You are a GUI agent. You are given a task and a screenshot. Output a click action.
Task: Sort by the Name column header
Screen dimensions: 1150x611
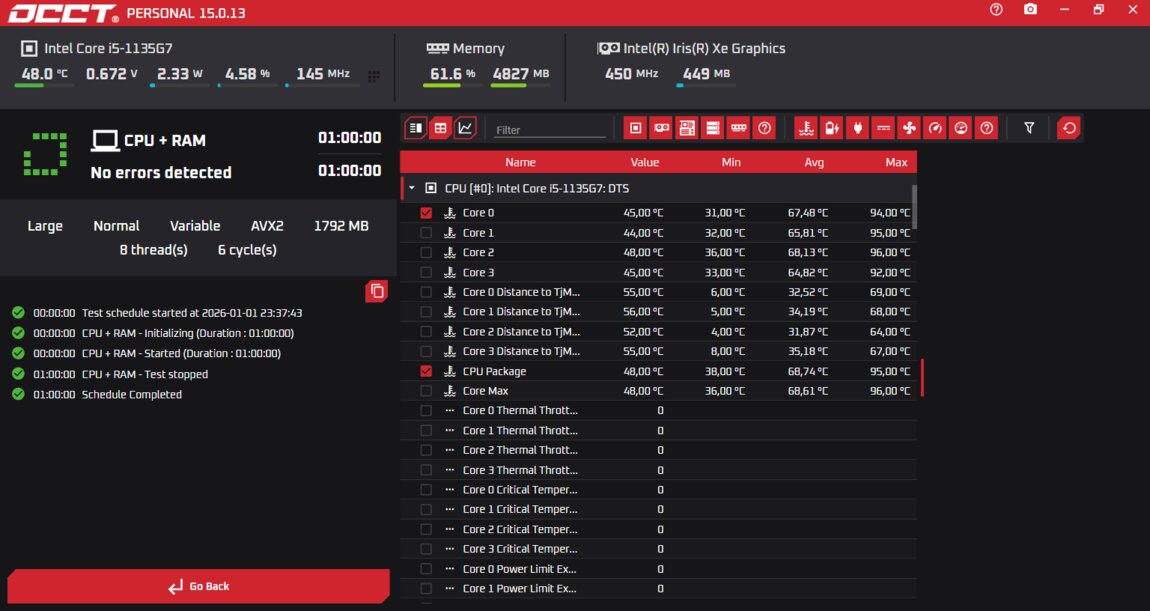click(x=520, y=162)
